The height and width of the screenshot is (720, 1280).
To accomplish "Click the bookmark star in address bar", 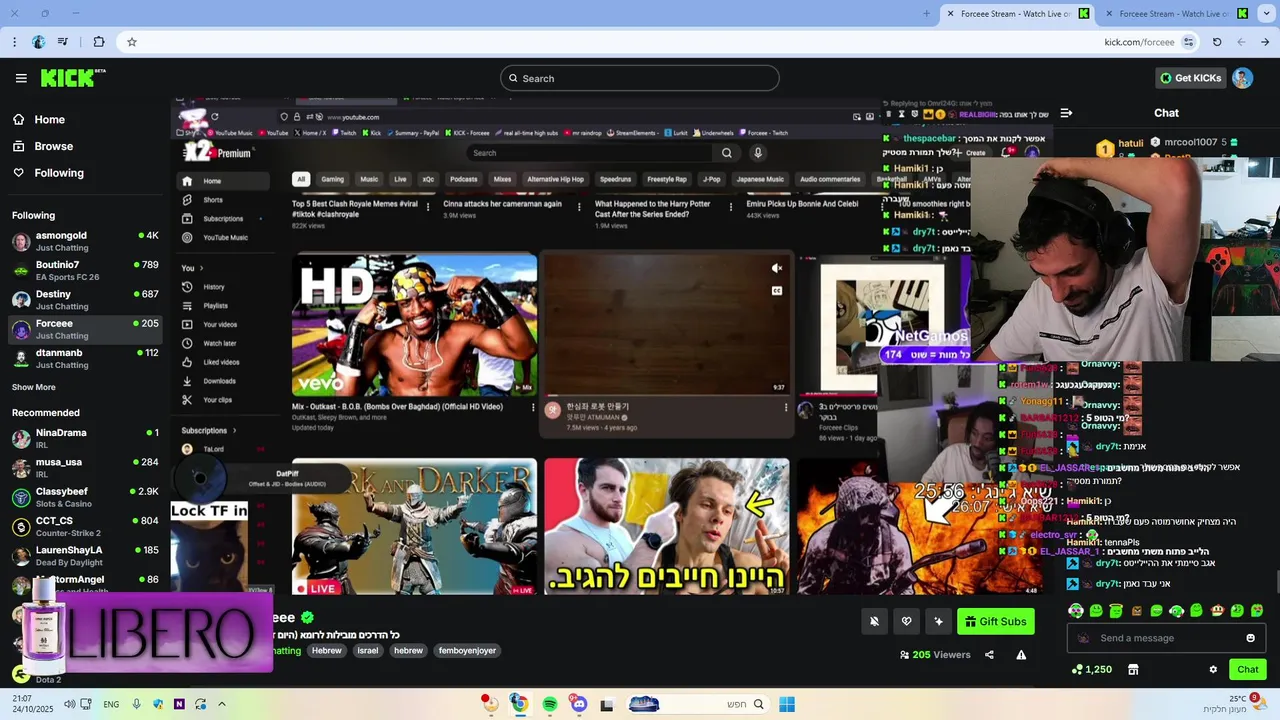I will tap(131, 42).
